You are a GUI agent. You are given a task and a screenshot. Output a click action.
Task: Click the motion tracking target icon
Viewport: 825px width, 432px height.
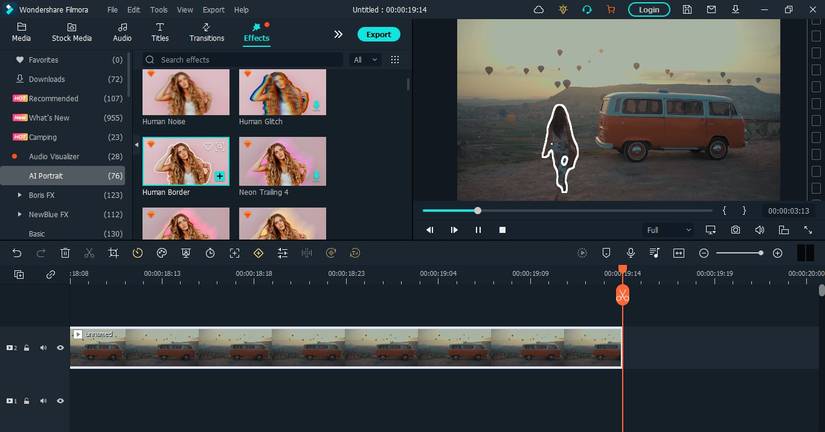pyautogui.click(x=234, y=253)
